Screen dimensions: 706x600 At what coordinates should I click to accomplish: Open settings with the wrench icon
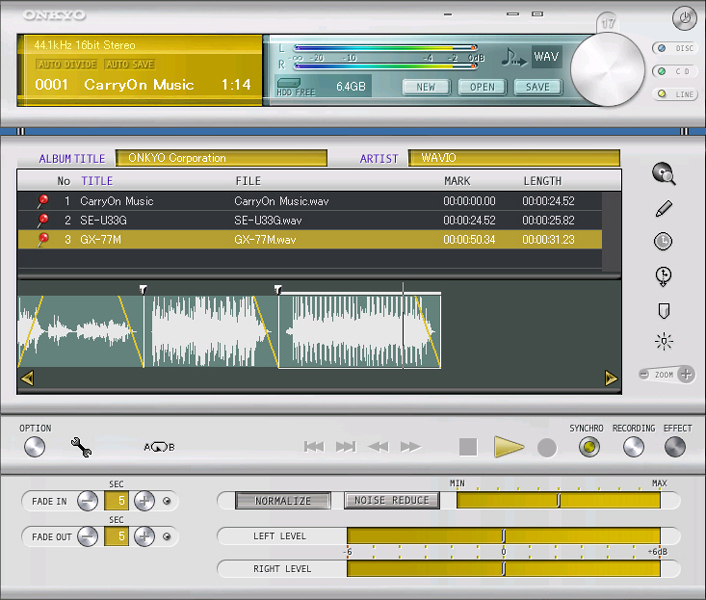(82, 447)
